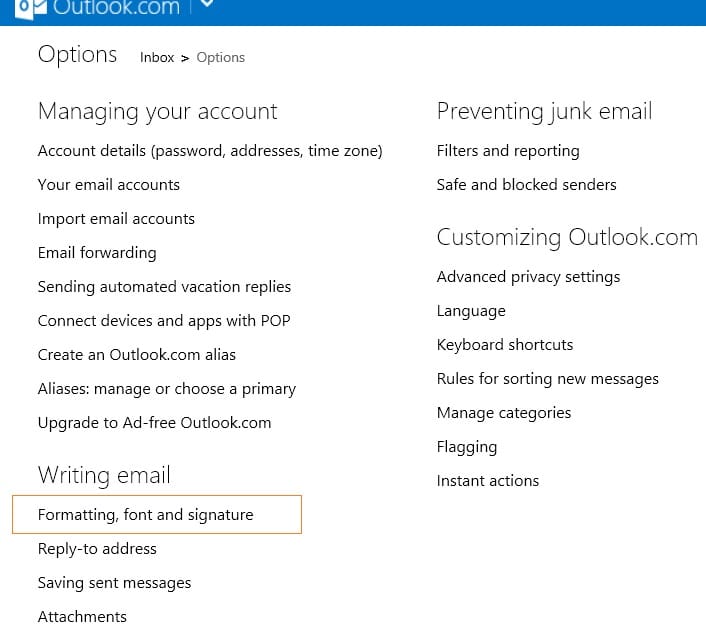The height and width of the screenshot is (633, 706).
Task: Open Attachments options
Action: [x=82, y=617]
